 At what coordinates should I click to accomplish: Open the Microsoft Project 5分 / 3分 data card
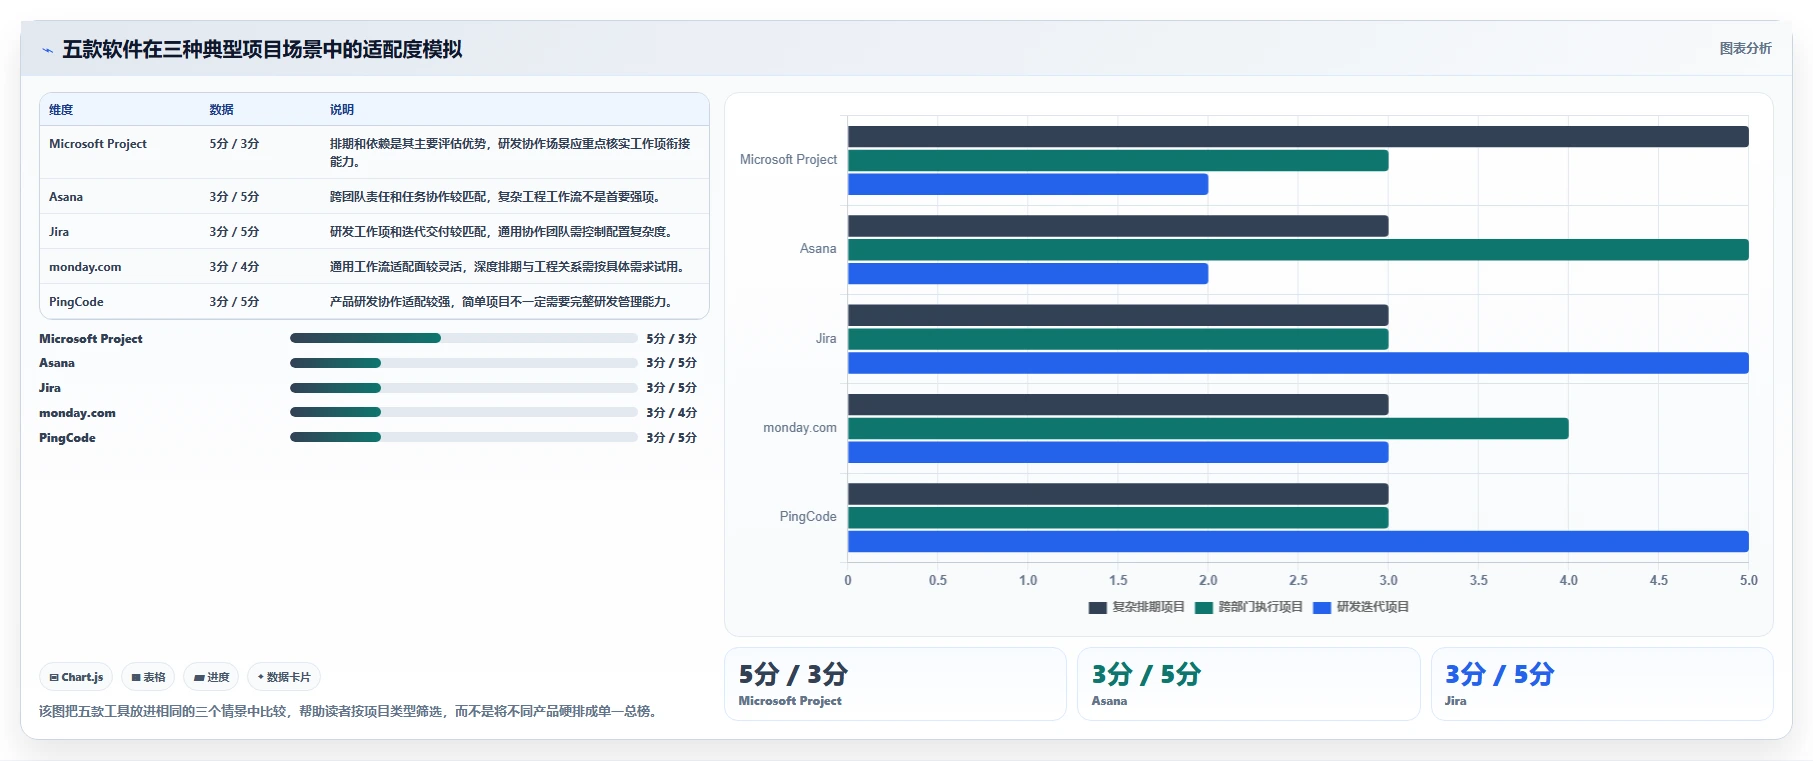895,684
